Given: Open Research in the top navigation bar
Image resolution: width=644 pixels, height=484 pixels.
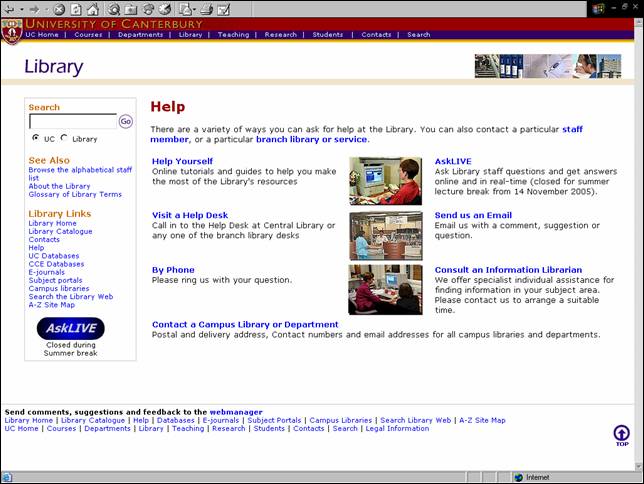Looking at the screenshot, I should coord(280,34).
